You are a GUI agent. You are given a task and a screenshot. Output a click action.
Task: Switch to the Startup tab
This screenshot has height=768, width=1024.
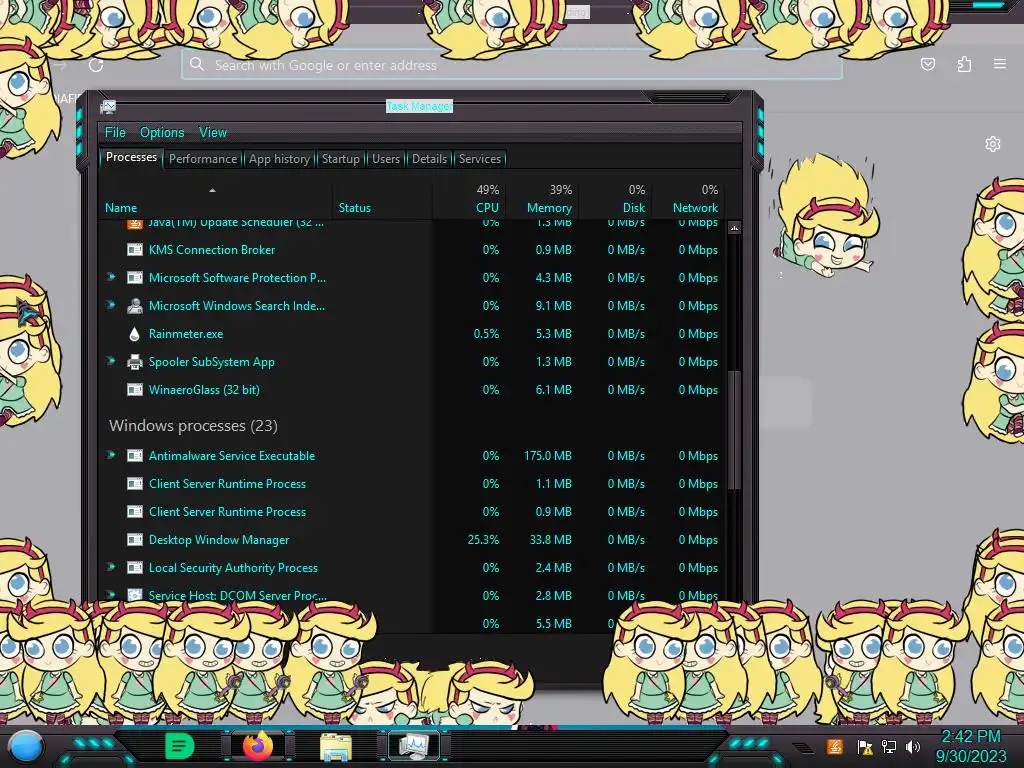tap(340, 159)
